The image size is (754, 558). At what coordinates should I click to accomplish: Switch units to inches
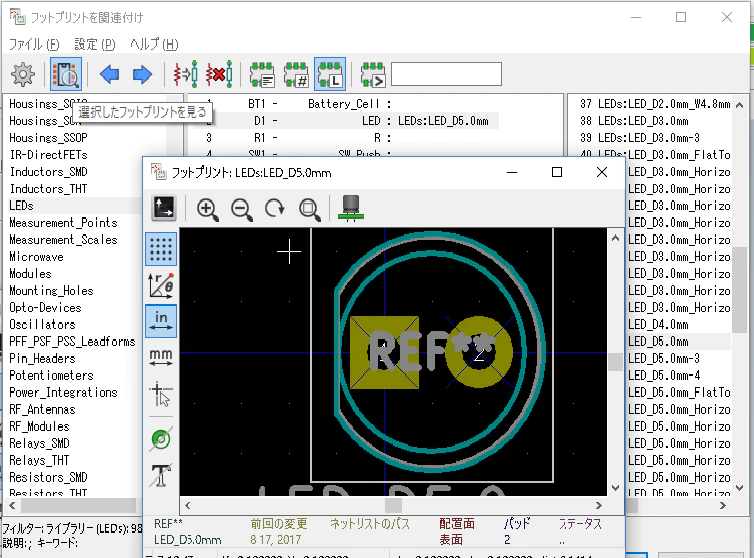161,321
